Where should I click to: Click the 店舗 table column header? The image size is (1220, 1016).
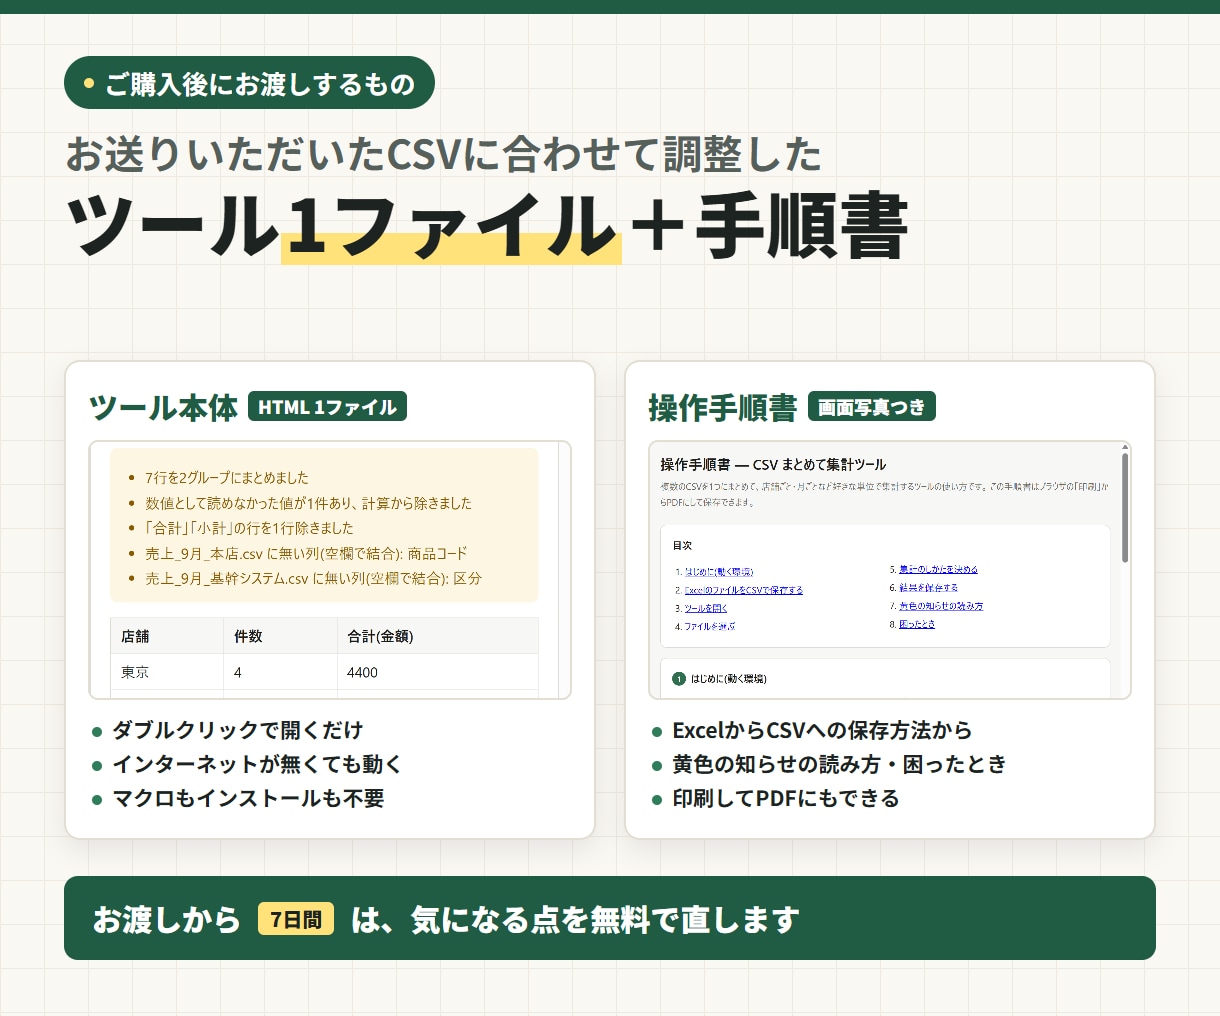[x=166, y=636]
